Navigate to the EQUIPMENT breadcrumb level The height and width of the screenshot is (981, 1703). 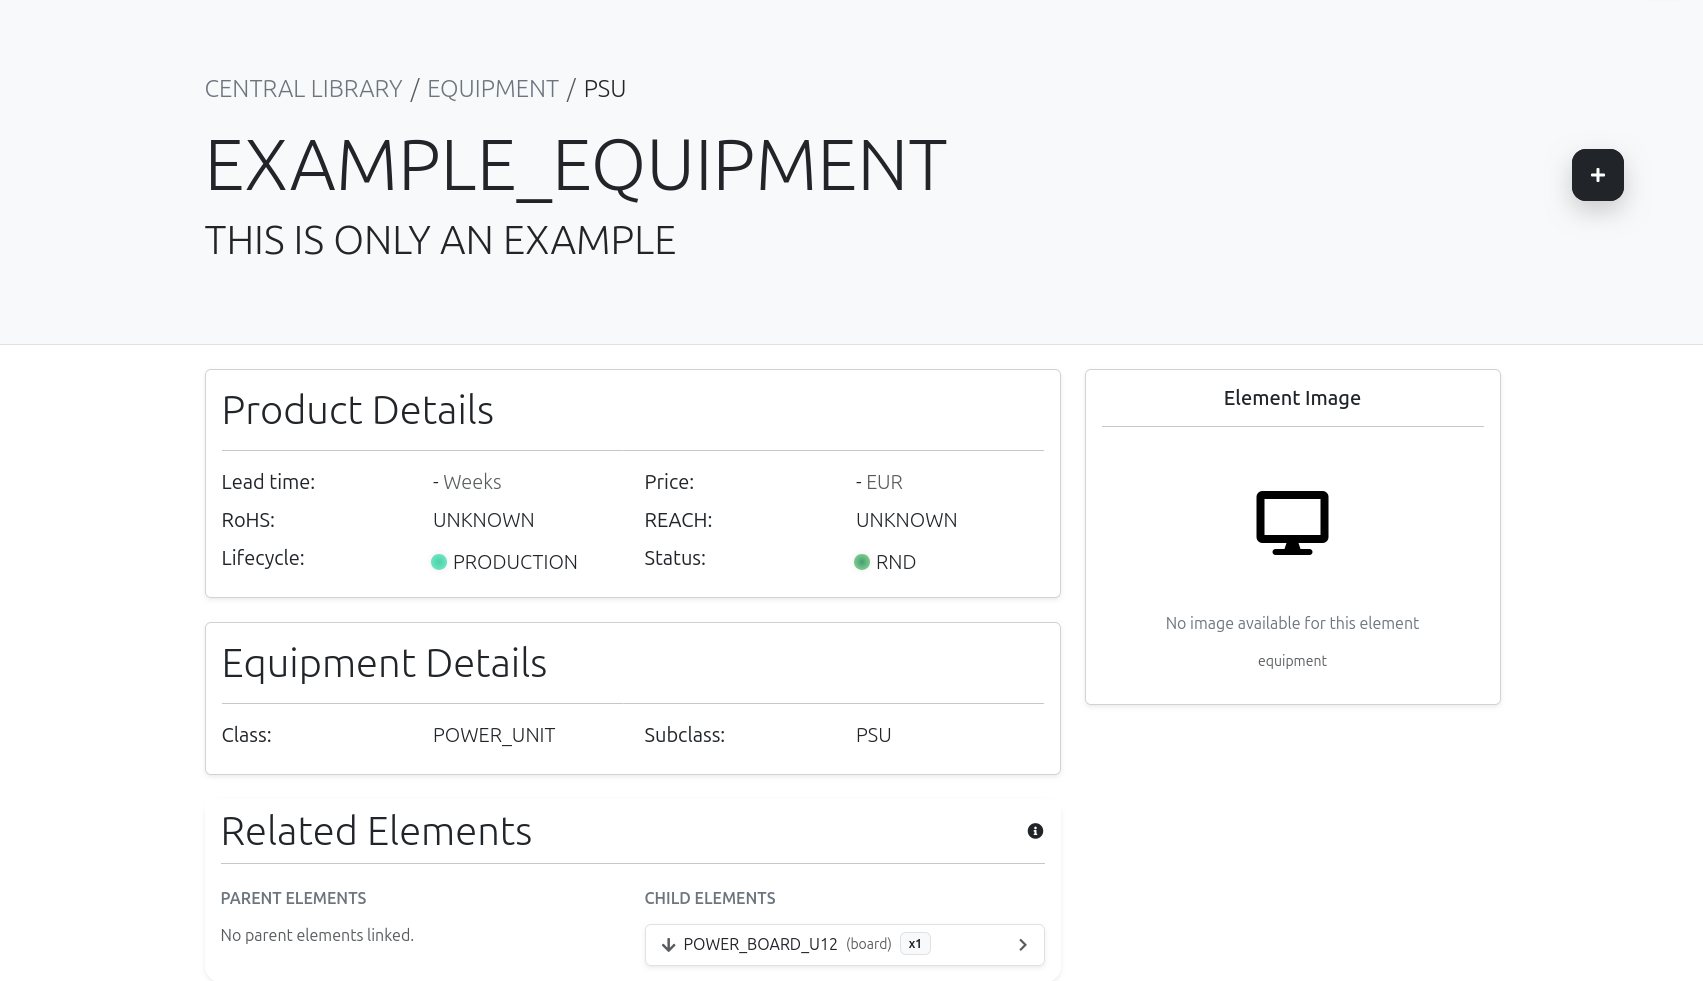492,89
